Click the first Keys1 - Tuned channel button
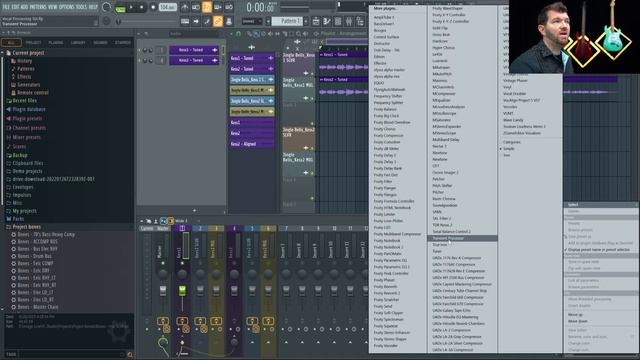This screenshot has height=360, width=640. [x=194, y=50]
